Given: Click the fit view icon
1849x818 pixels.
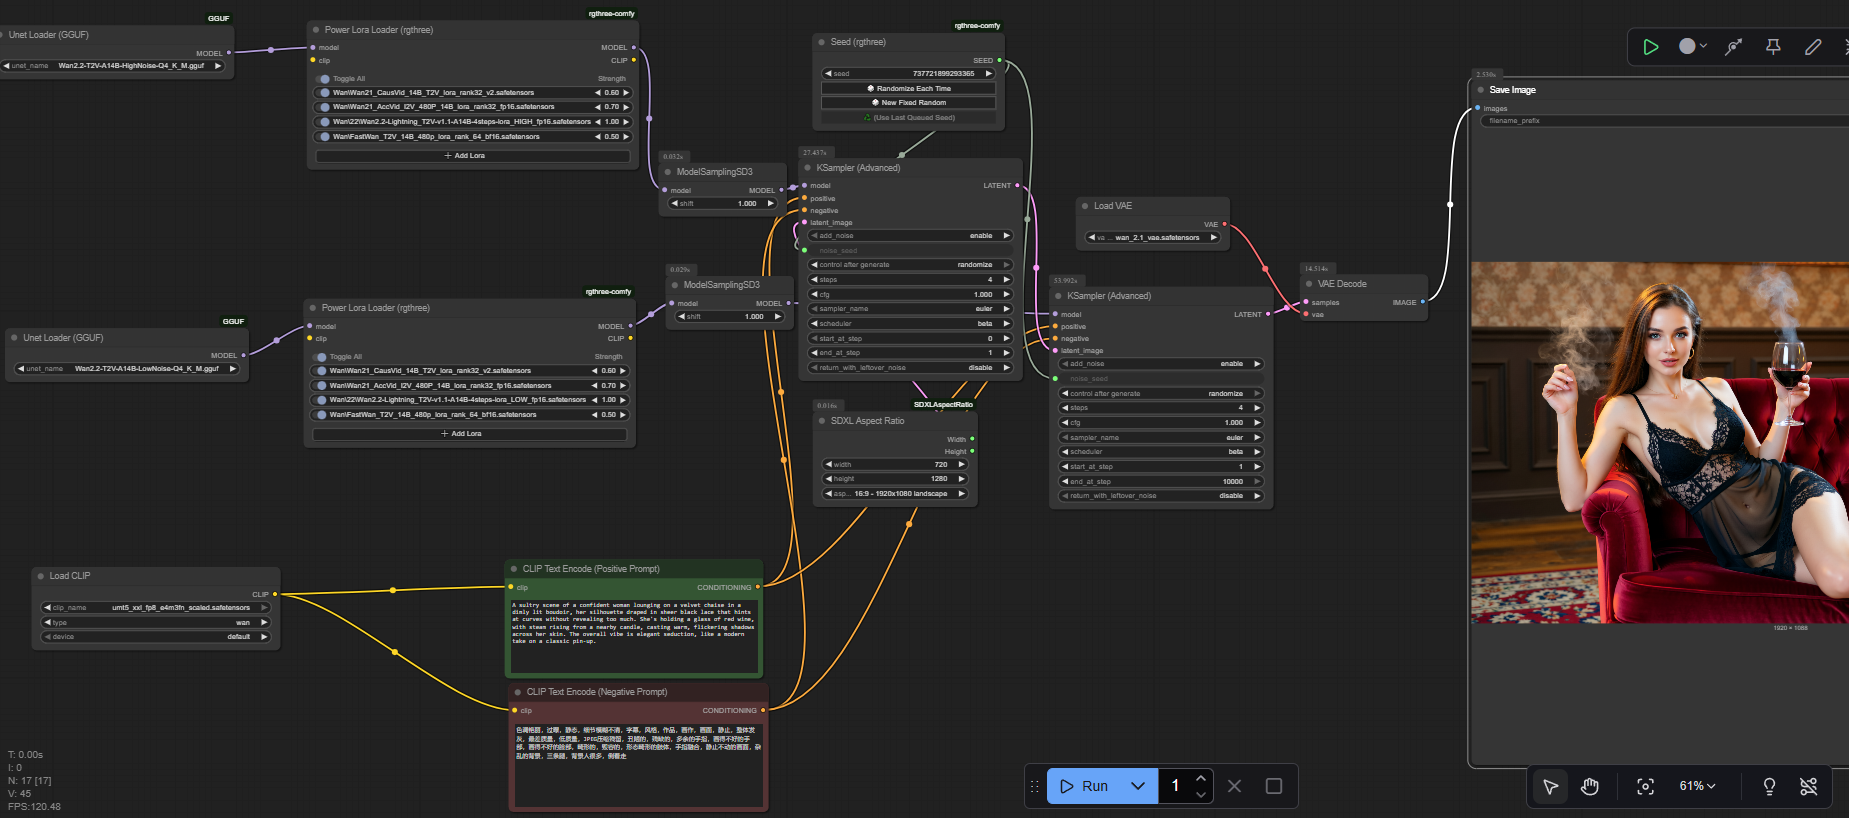Looking at the screenshot, I should (x=1645, y=787).
